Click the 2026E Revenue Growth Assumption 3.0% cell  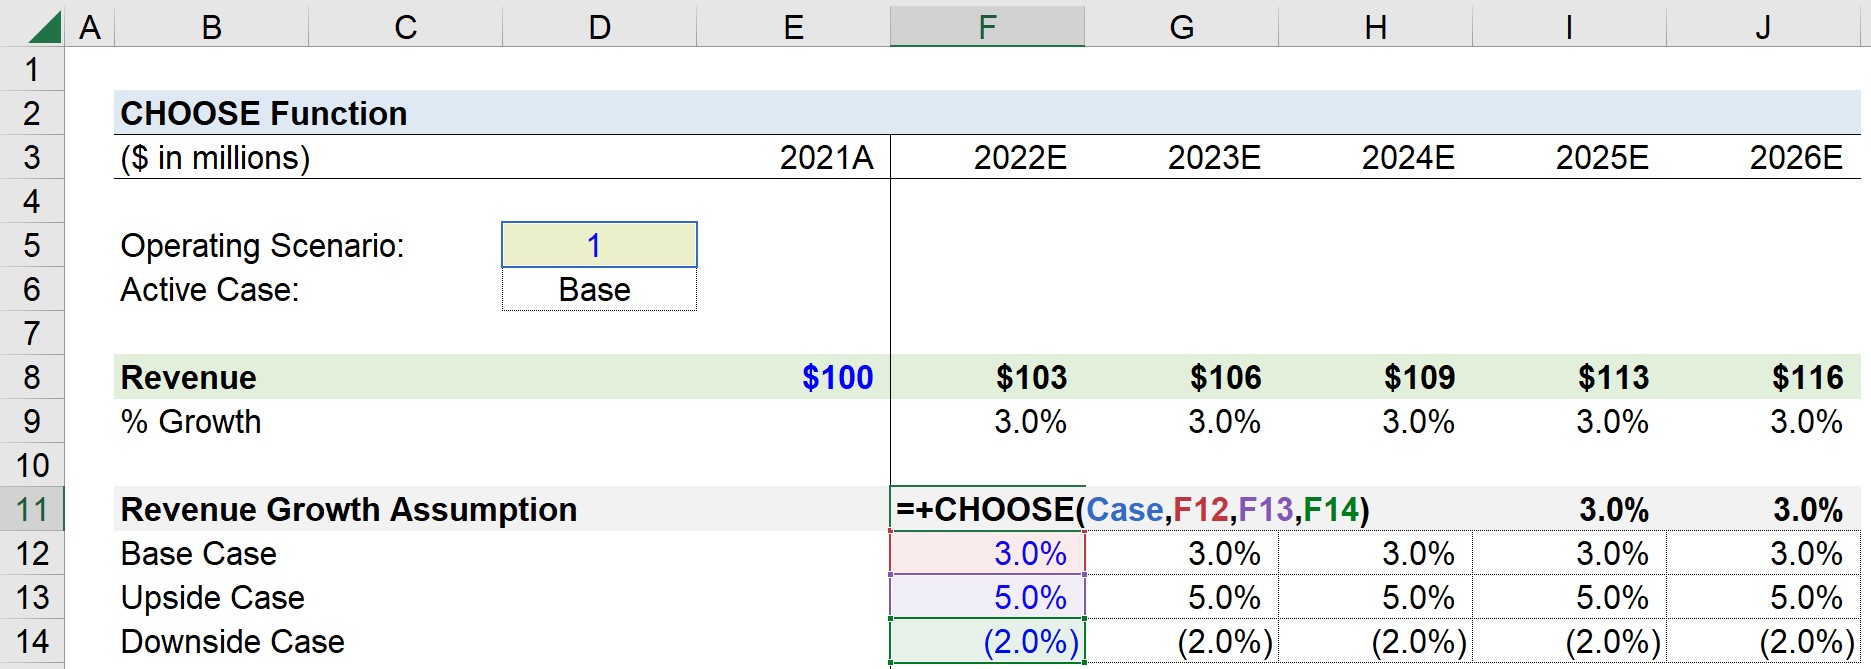click(x=1763, y=509)
